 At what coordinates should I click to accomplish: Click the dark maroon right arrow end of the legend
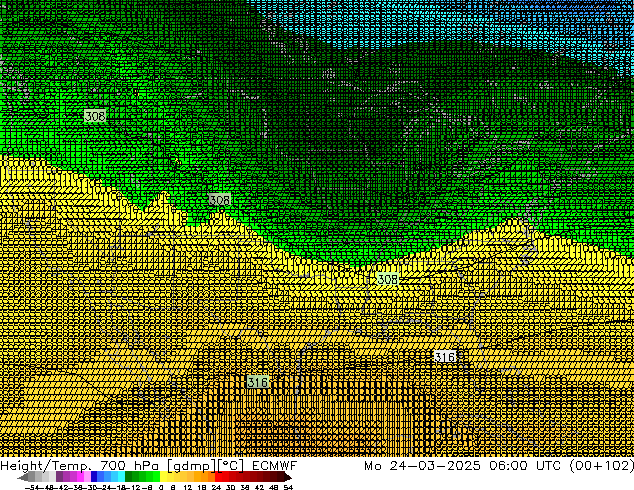[x=287, y=478]
